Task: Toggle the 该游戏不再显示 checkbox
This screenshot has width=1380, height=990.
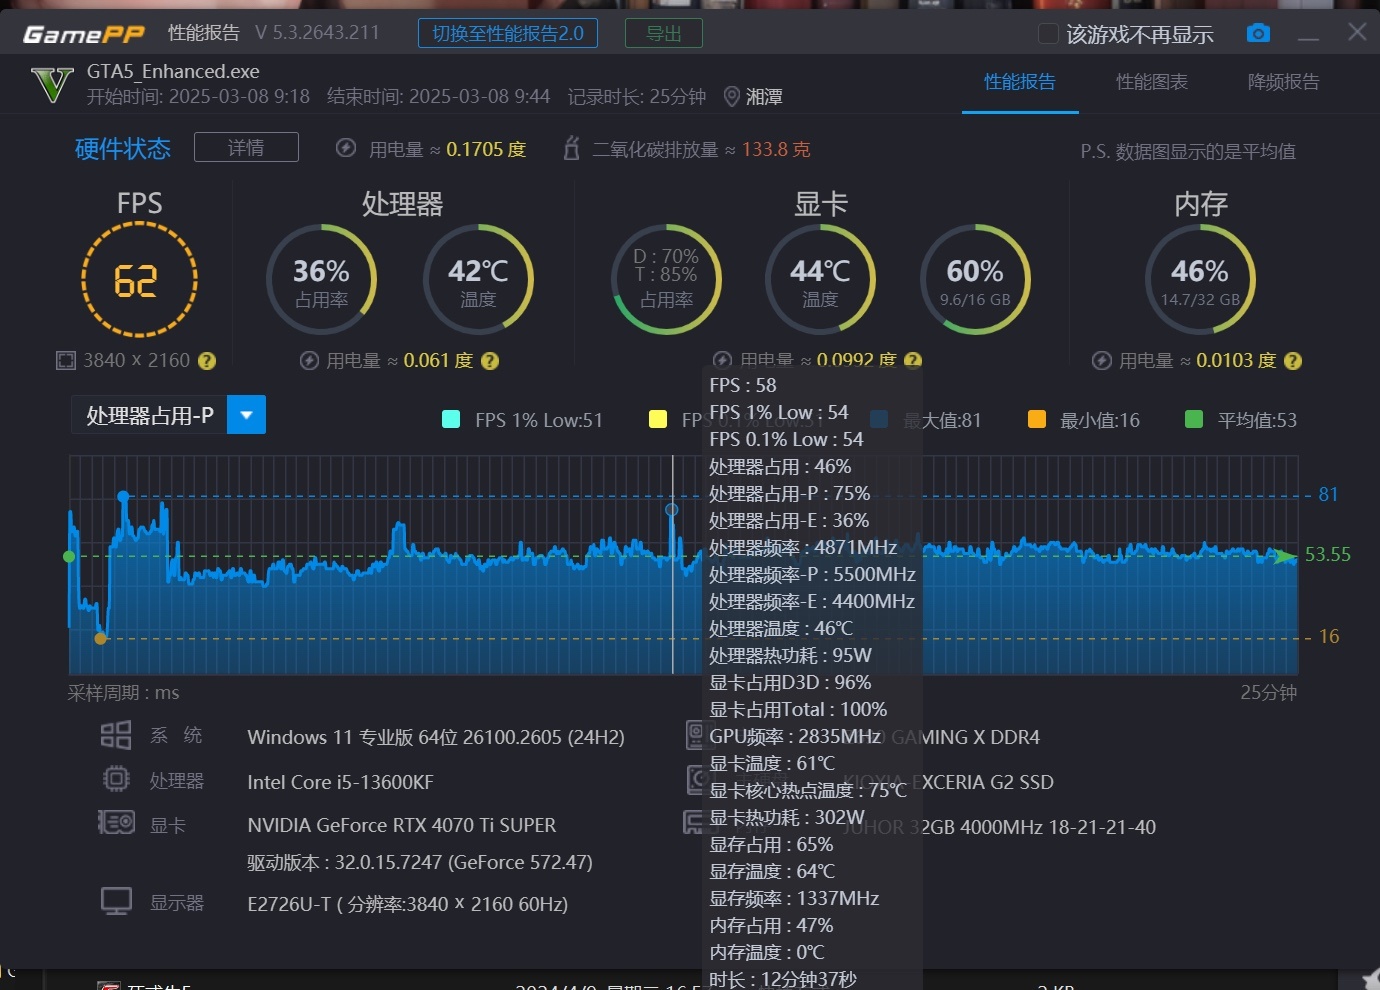Action: 1048,34
